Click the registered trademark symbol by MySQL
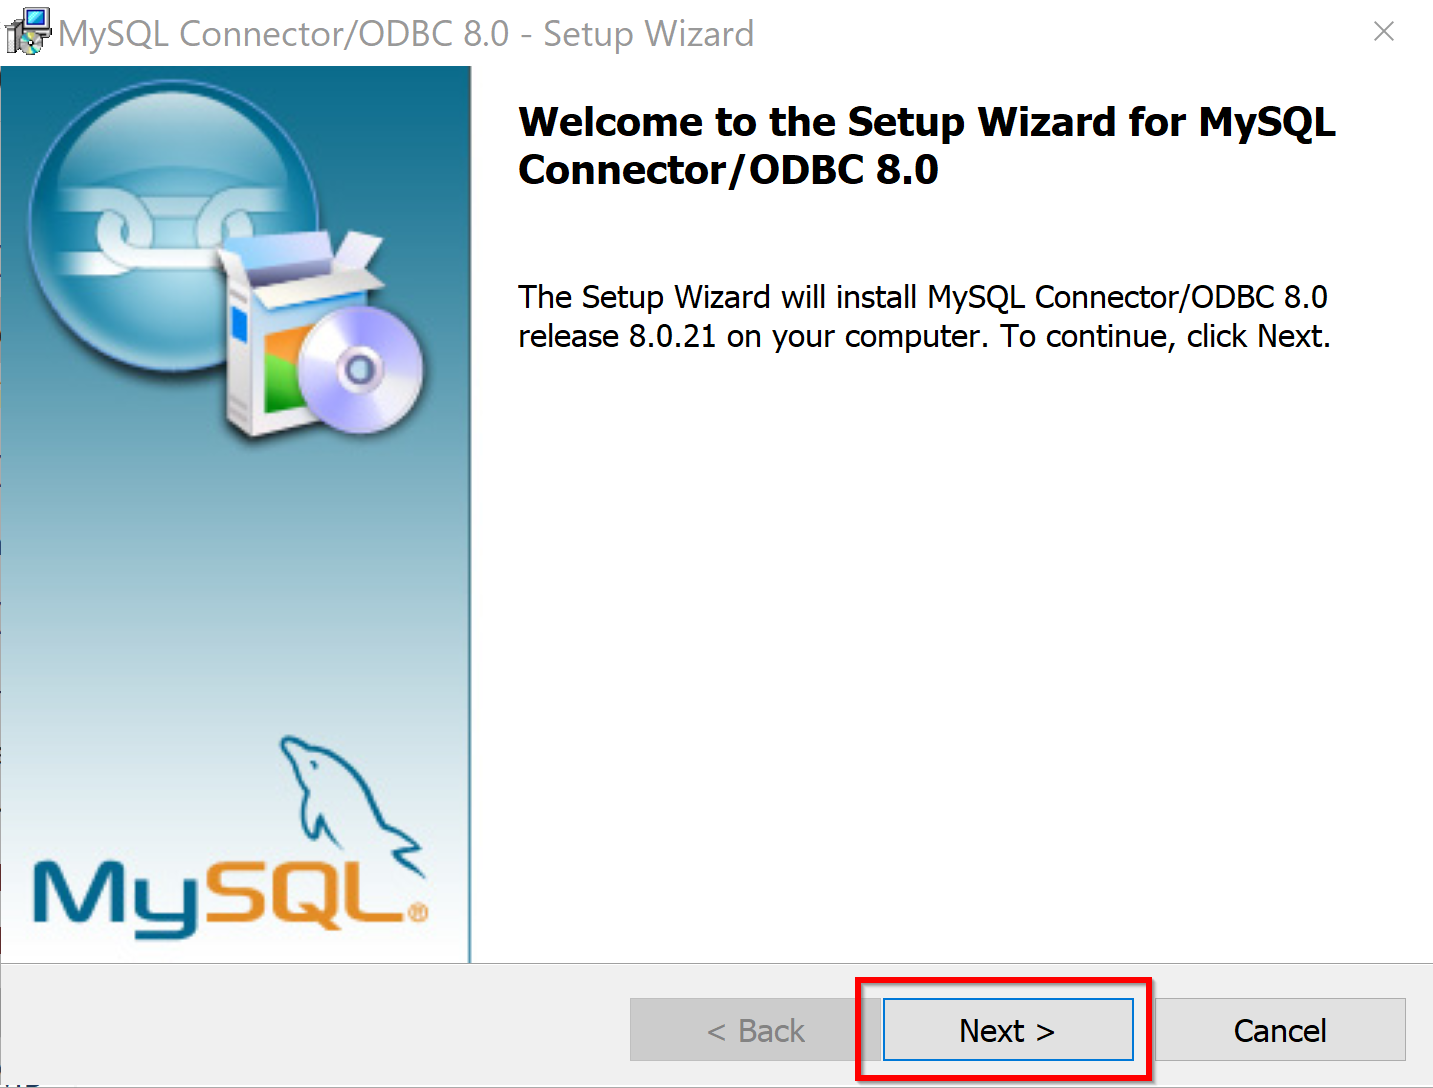The height and width of the screenshot is (1088, 1433). click(x=418, y=912)
